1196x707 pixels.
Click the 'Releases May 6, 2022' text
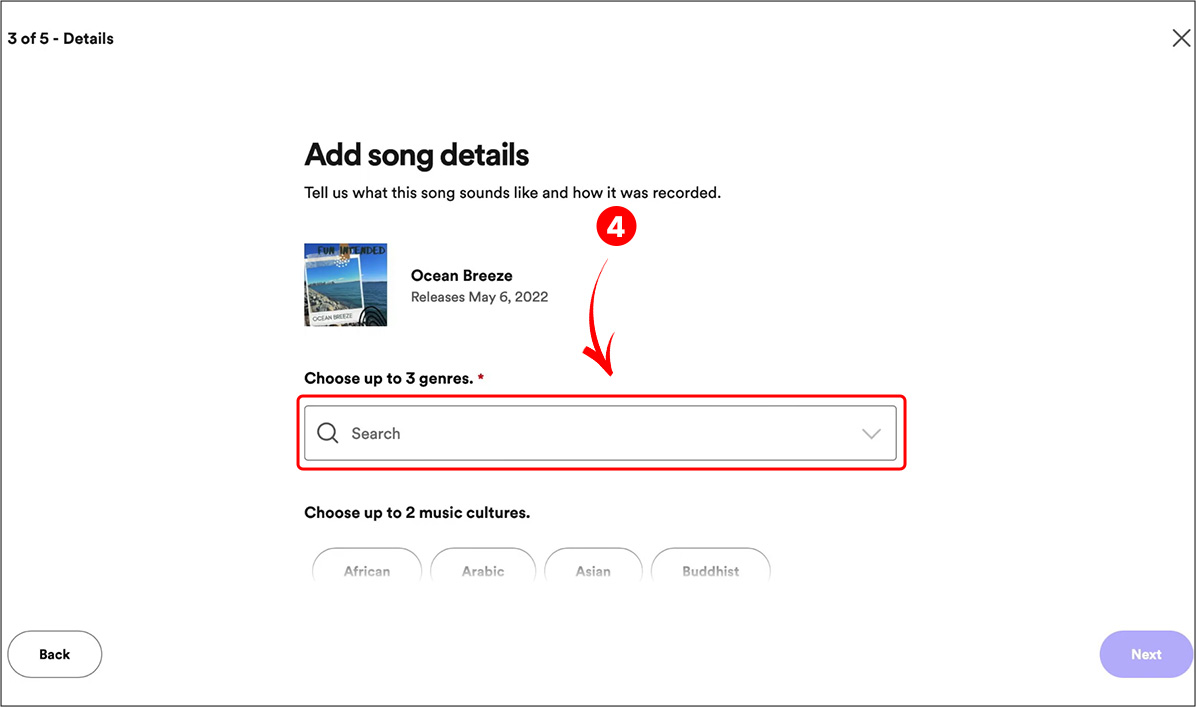point(480,297)
